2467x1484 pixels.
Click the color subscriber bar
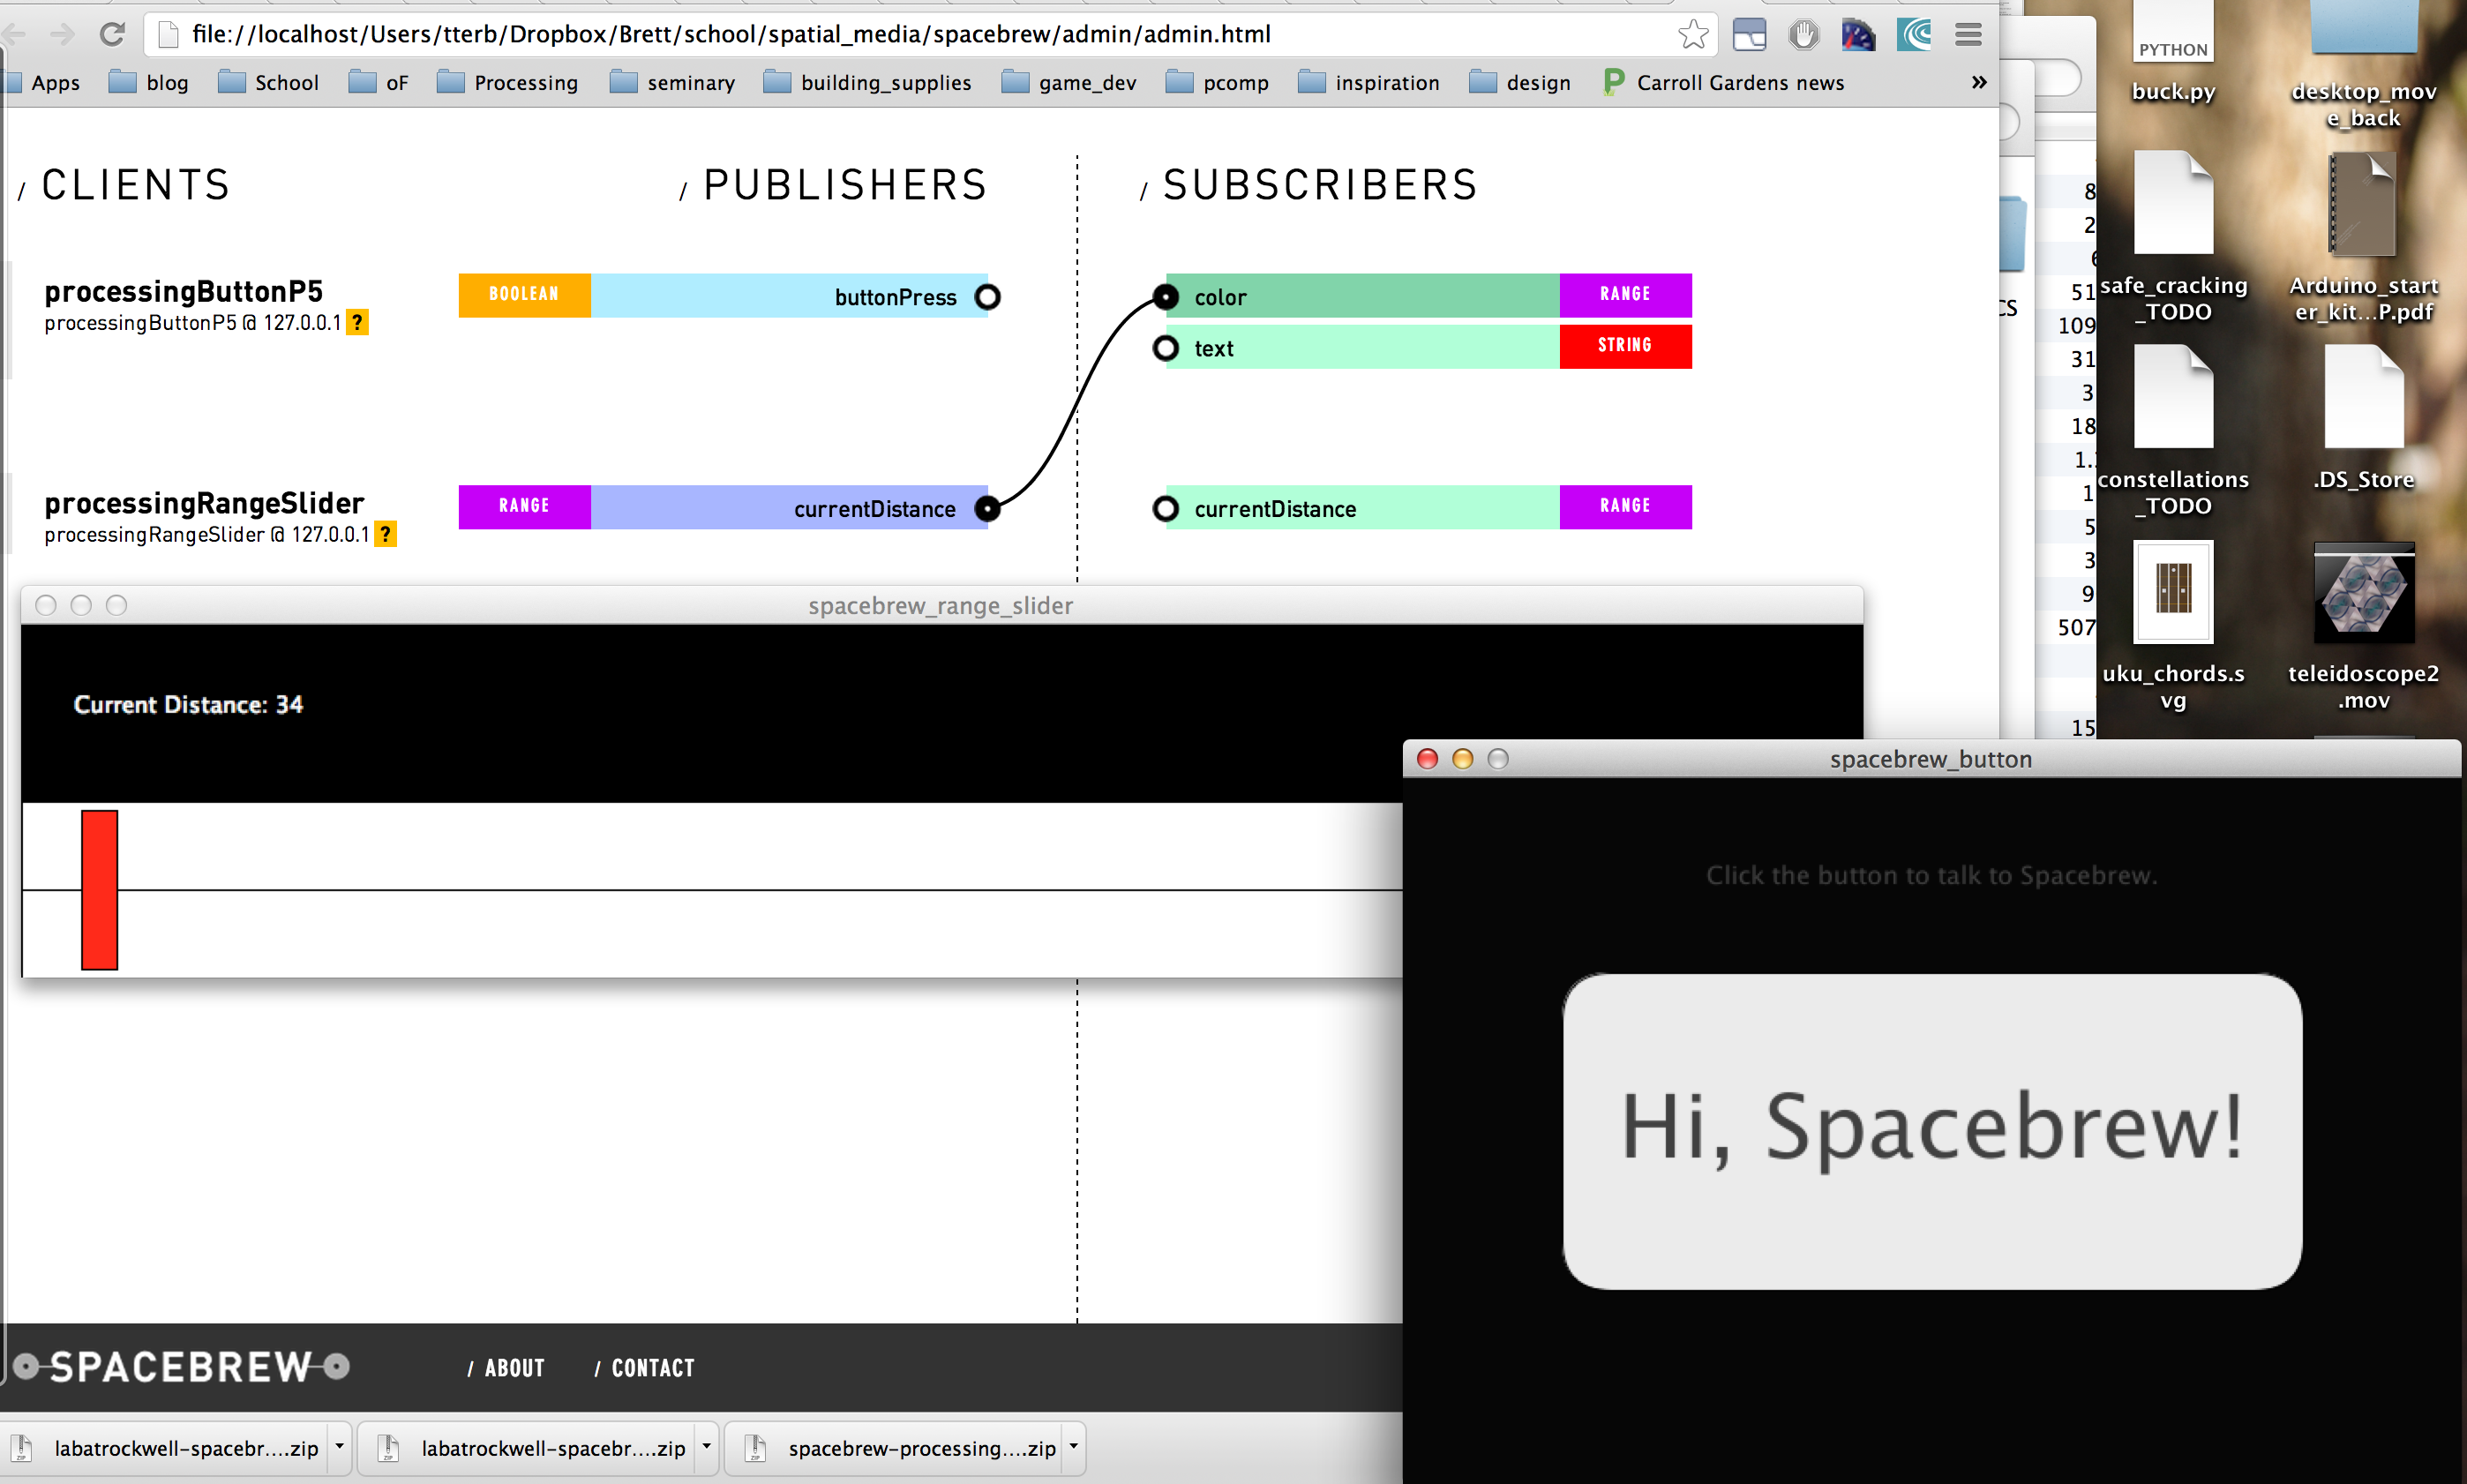pos(1363,296)
